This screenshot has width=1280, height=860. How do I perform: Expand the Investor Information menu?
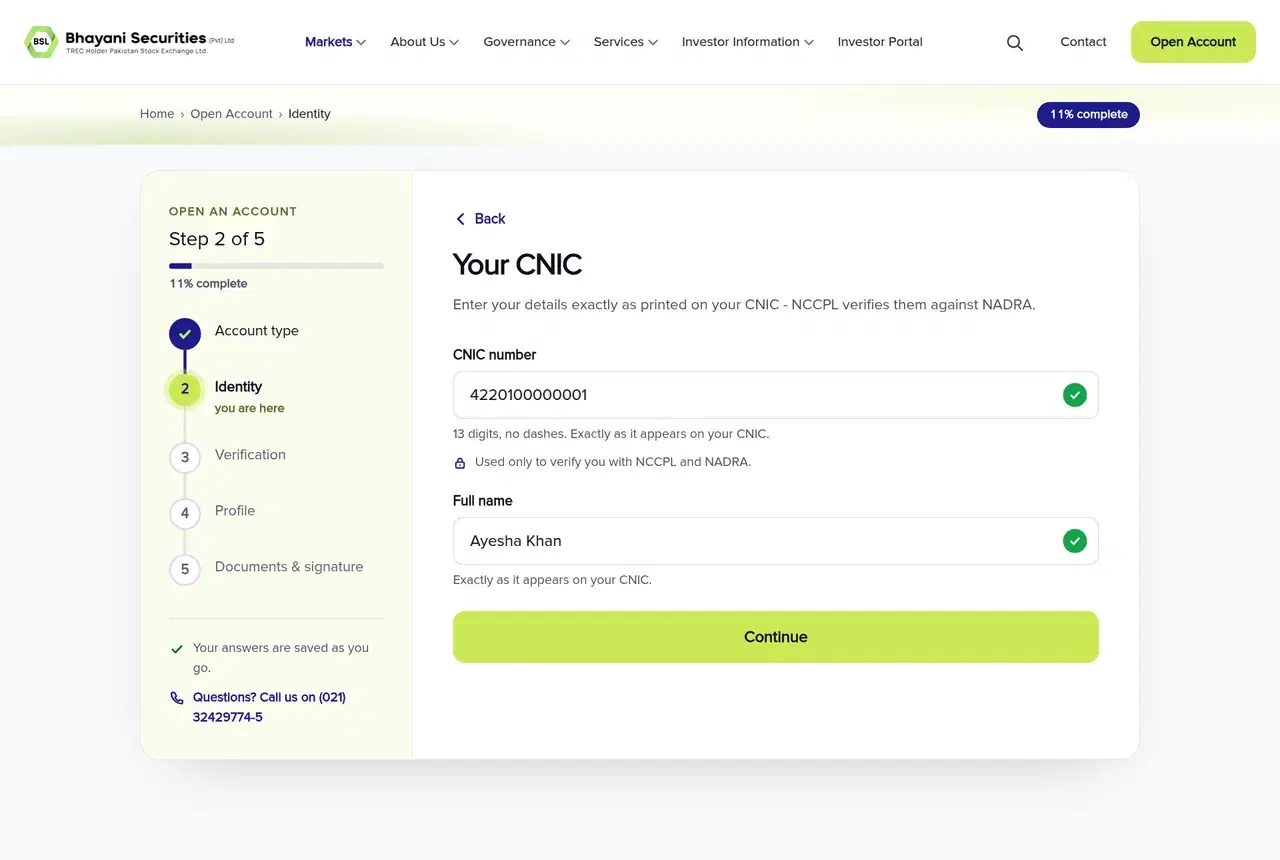pyautogui.click(x=747, y=42)
